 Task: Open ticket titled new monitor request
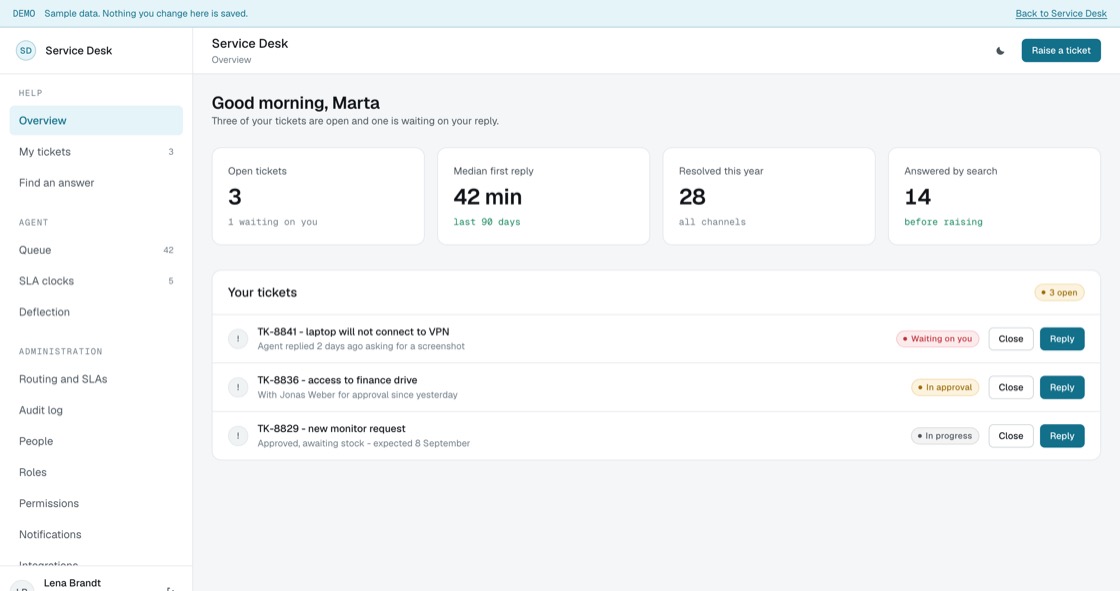(331, 429)
